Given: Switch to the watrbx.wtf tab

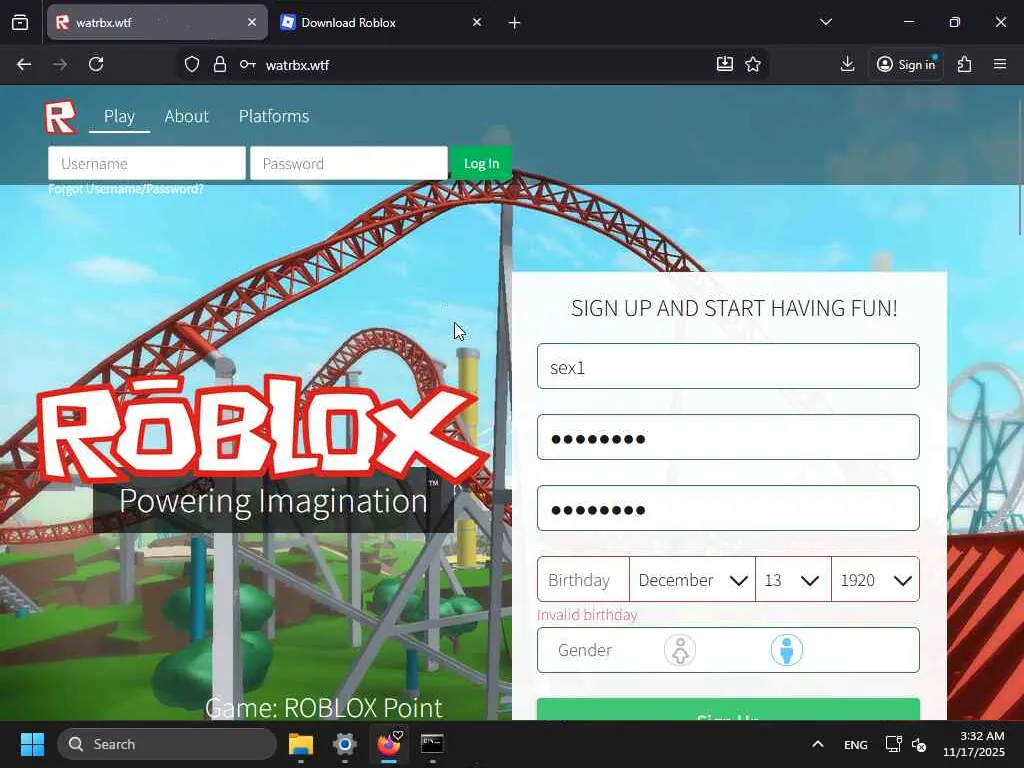Looking at the screenshot, I should pyautogui.click(x=157, y=22).
